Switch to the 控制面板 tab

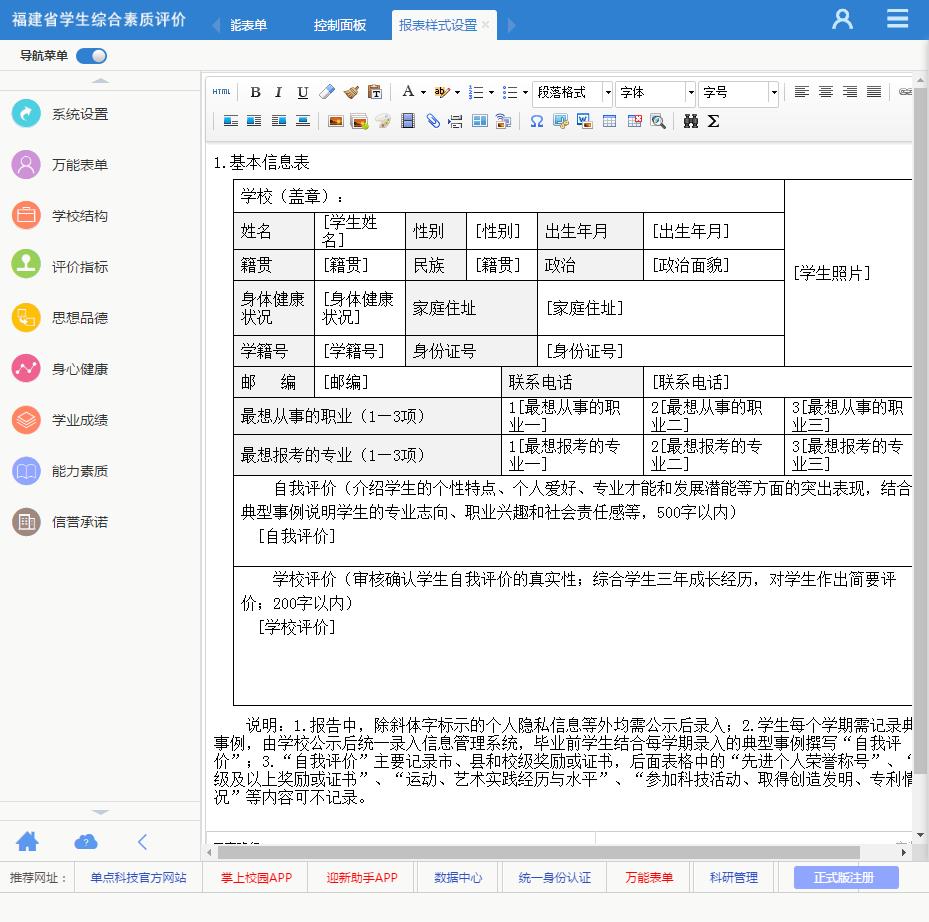pos(339,25)
